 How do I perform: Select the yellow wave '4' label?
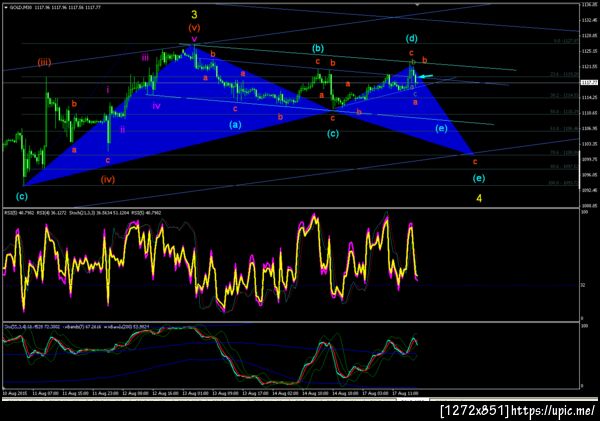479,198
